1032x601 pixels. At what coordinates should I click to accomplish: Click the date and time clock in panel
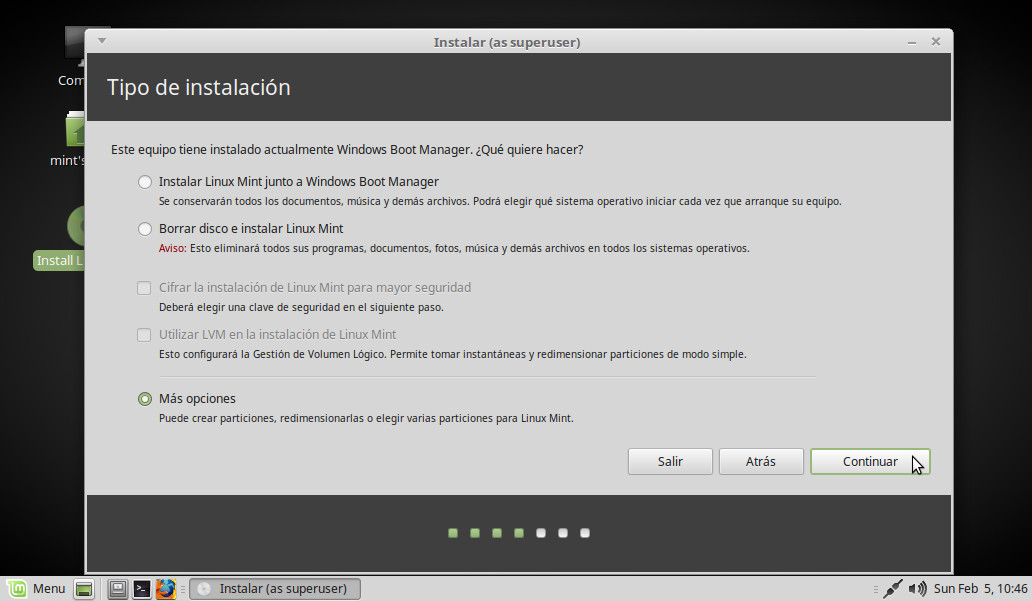[x=980, y=588]
